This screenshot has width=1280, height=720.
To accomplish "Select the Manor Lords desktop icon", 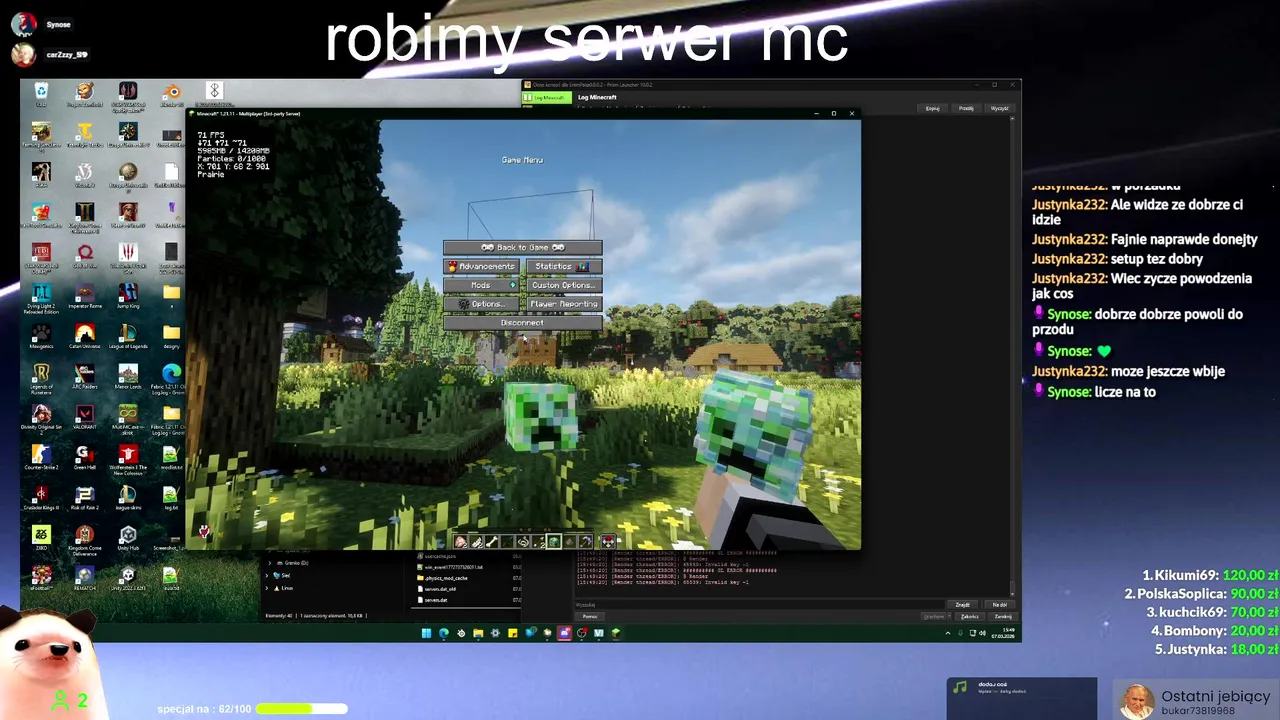I will (x=128, y=377).
